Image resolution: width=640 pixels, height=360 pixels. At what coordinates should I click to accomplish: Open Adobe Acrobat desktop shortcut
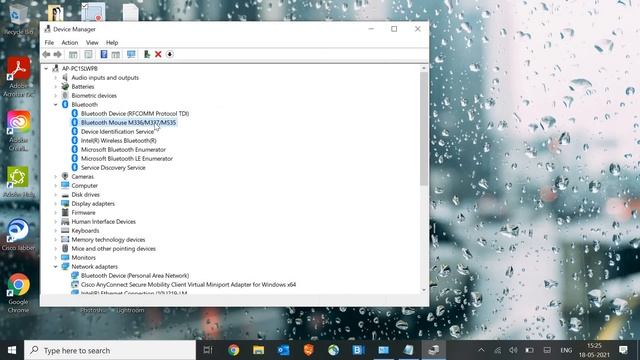pos(18,77)
